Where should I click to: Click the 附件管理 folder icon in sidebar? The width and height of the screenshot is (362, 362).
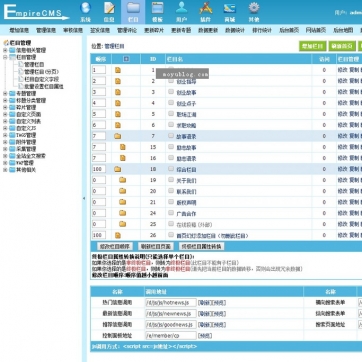pos(12,142)
